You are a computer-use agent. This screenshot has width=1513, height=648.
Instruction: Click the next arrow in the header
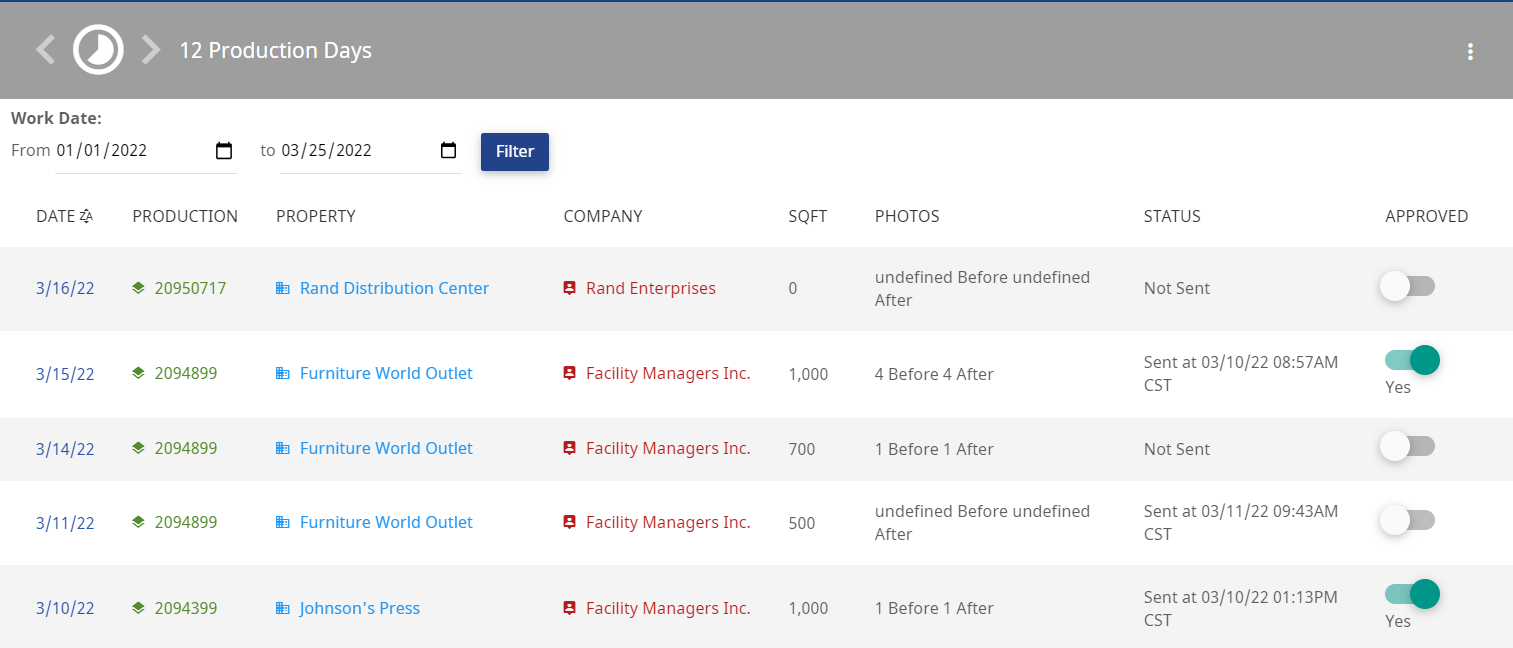pos(151,49)
